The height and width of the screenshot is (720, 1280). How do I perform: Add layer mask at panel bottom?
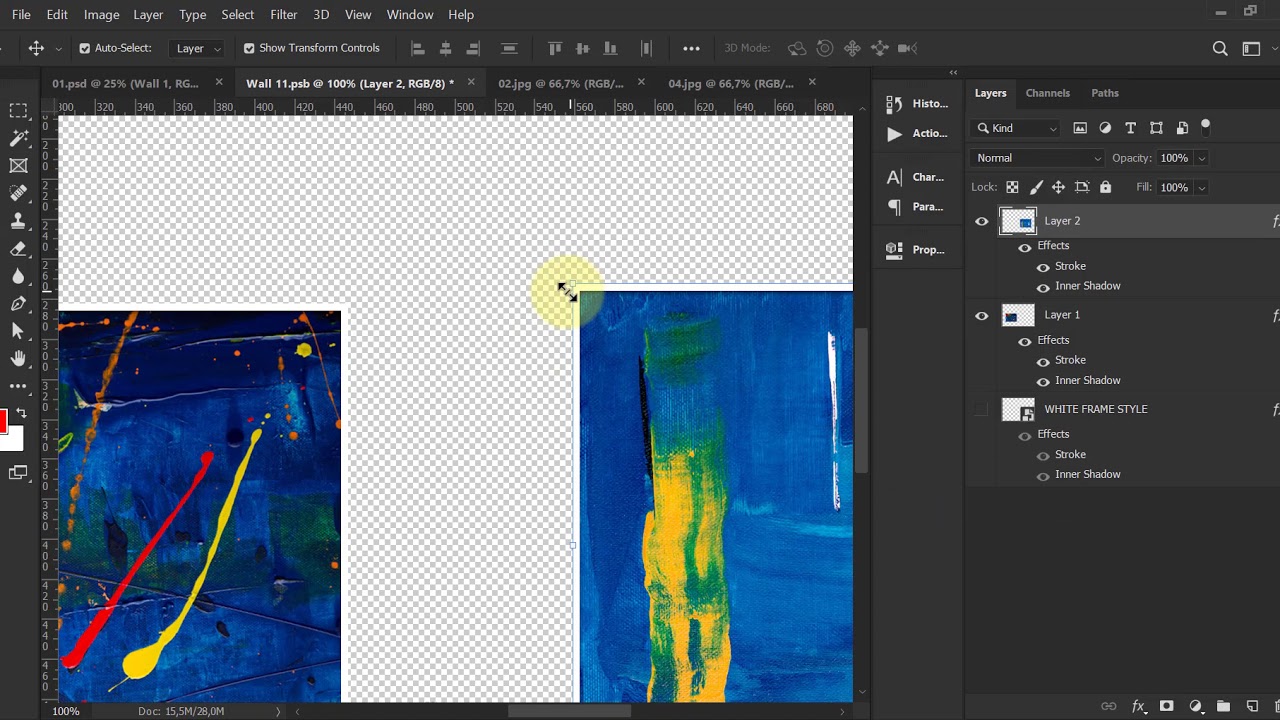(1166, 707)
